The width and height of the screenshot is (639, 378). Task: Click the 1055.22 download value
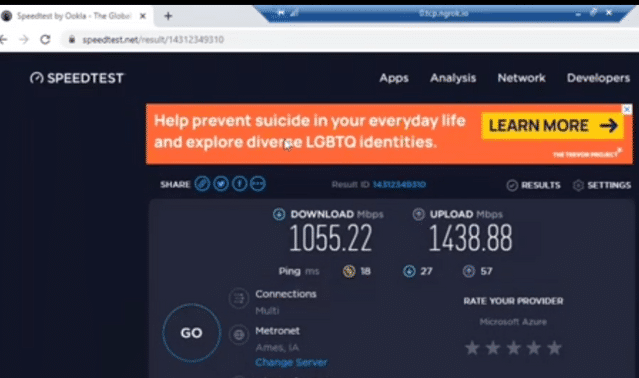point(331,238)
